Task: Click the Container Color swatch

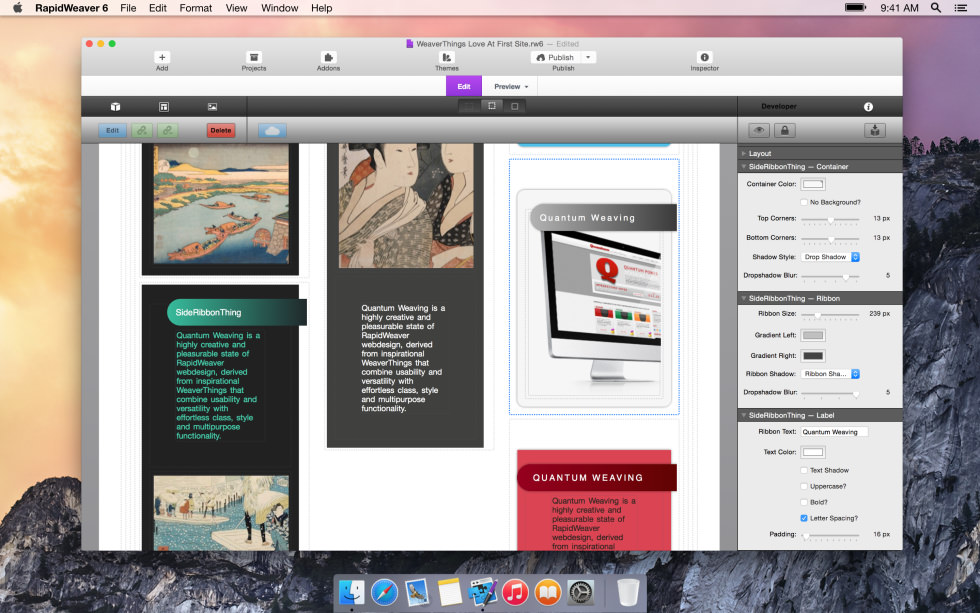Action: pyautogui.click(x=813, y=184)
